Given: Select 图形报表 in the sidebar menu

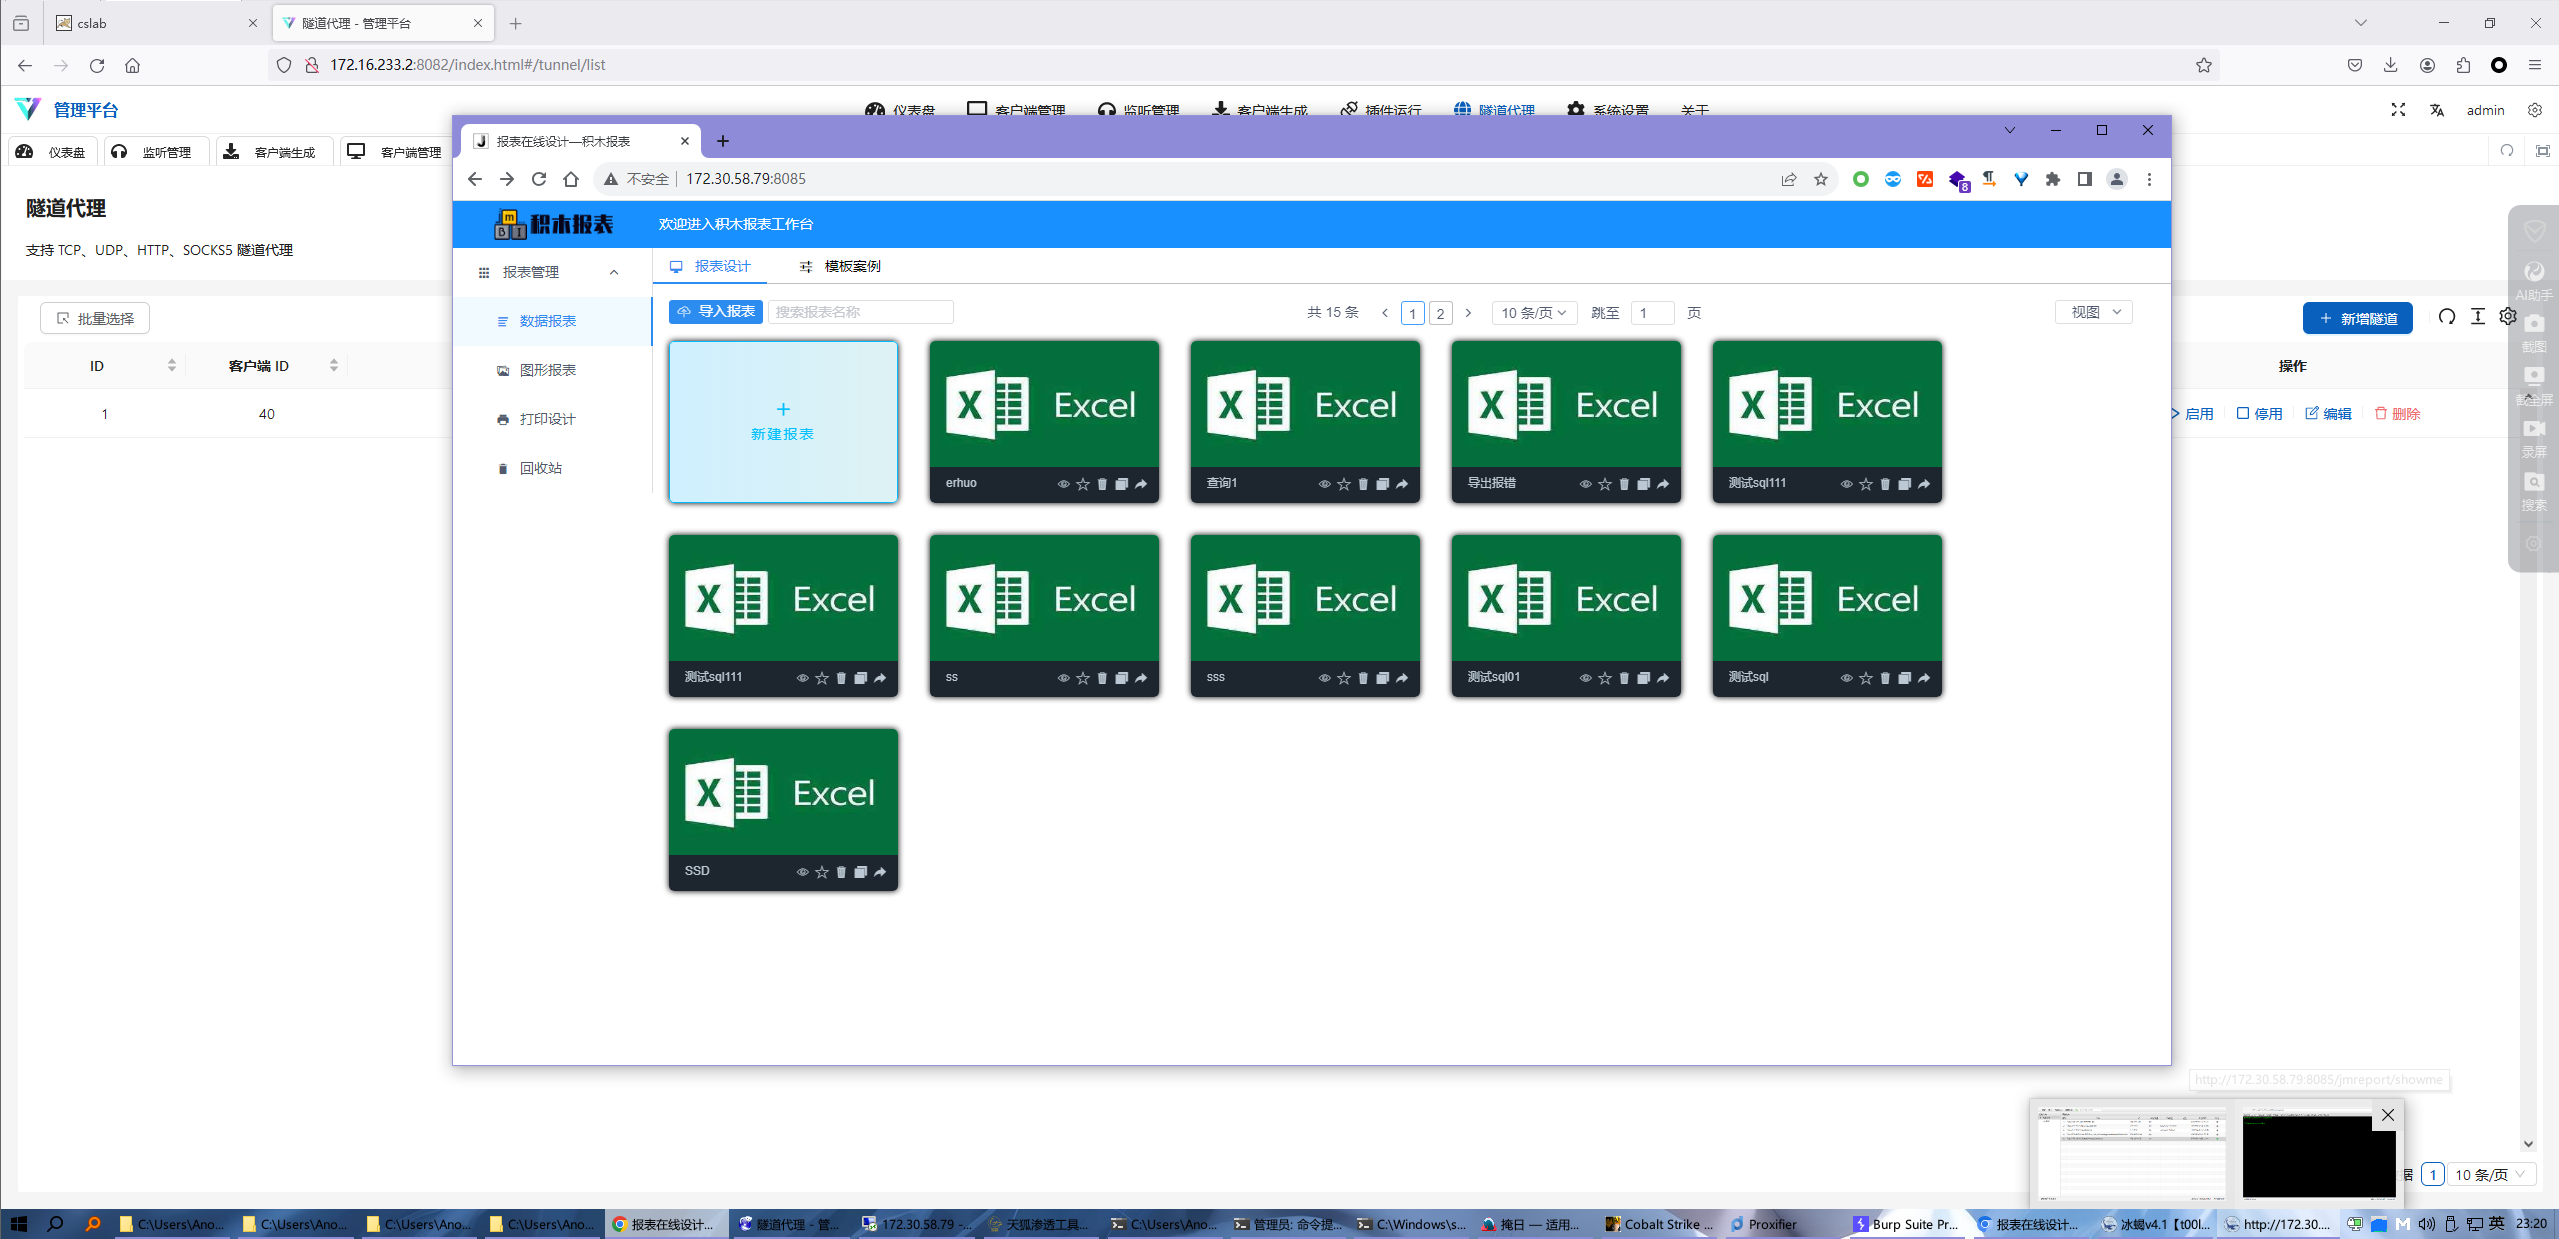Looking at the screenshot, I should [547, 370].
